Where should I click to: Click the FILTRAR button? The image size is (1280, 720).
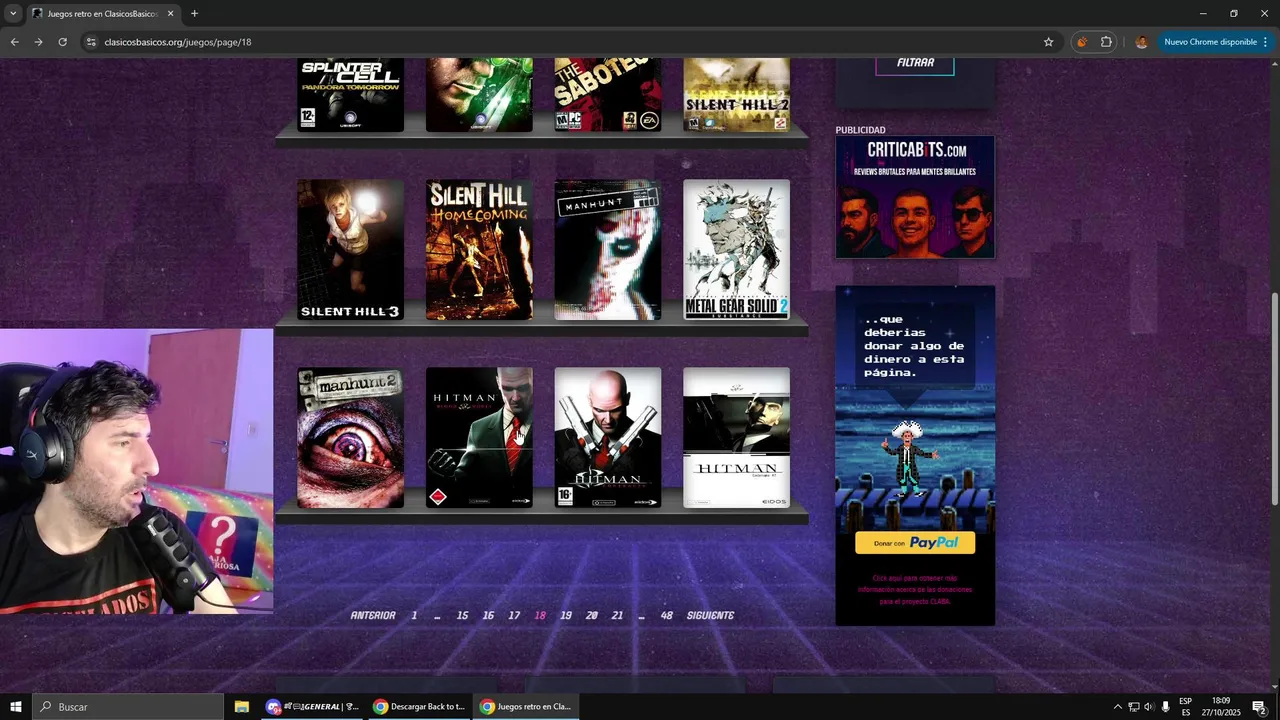tap(915, 62)
